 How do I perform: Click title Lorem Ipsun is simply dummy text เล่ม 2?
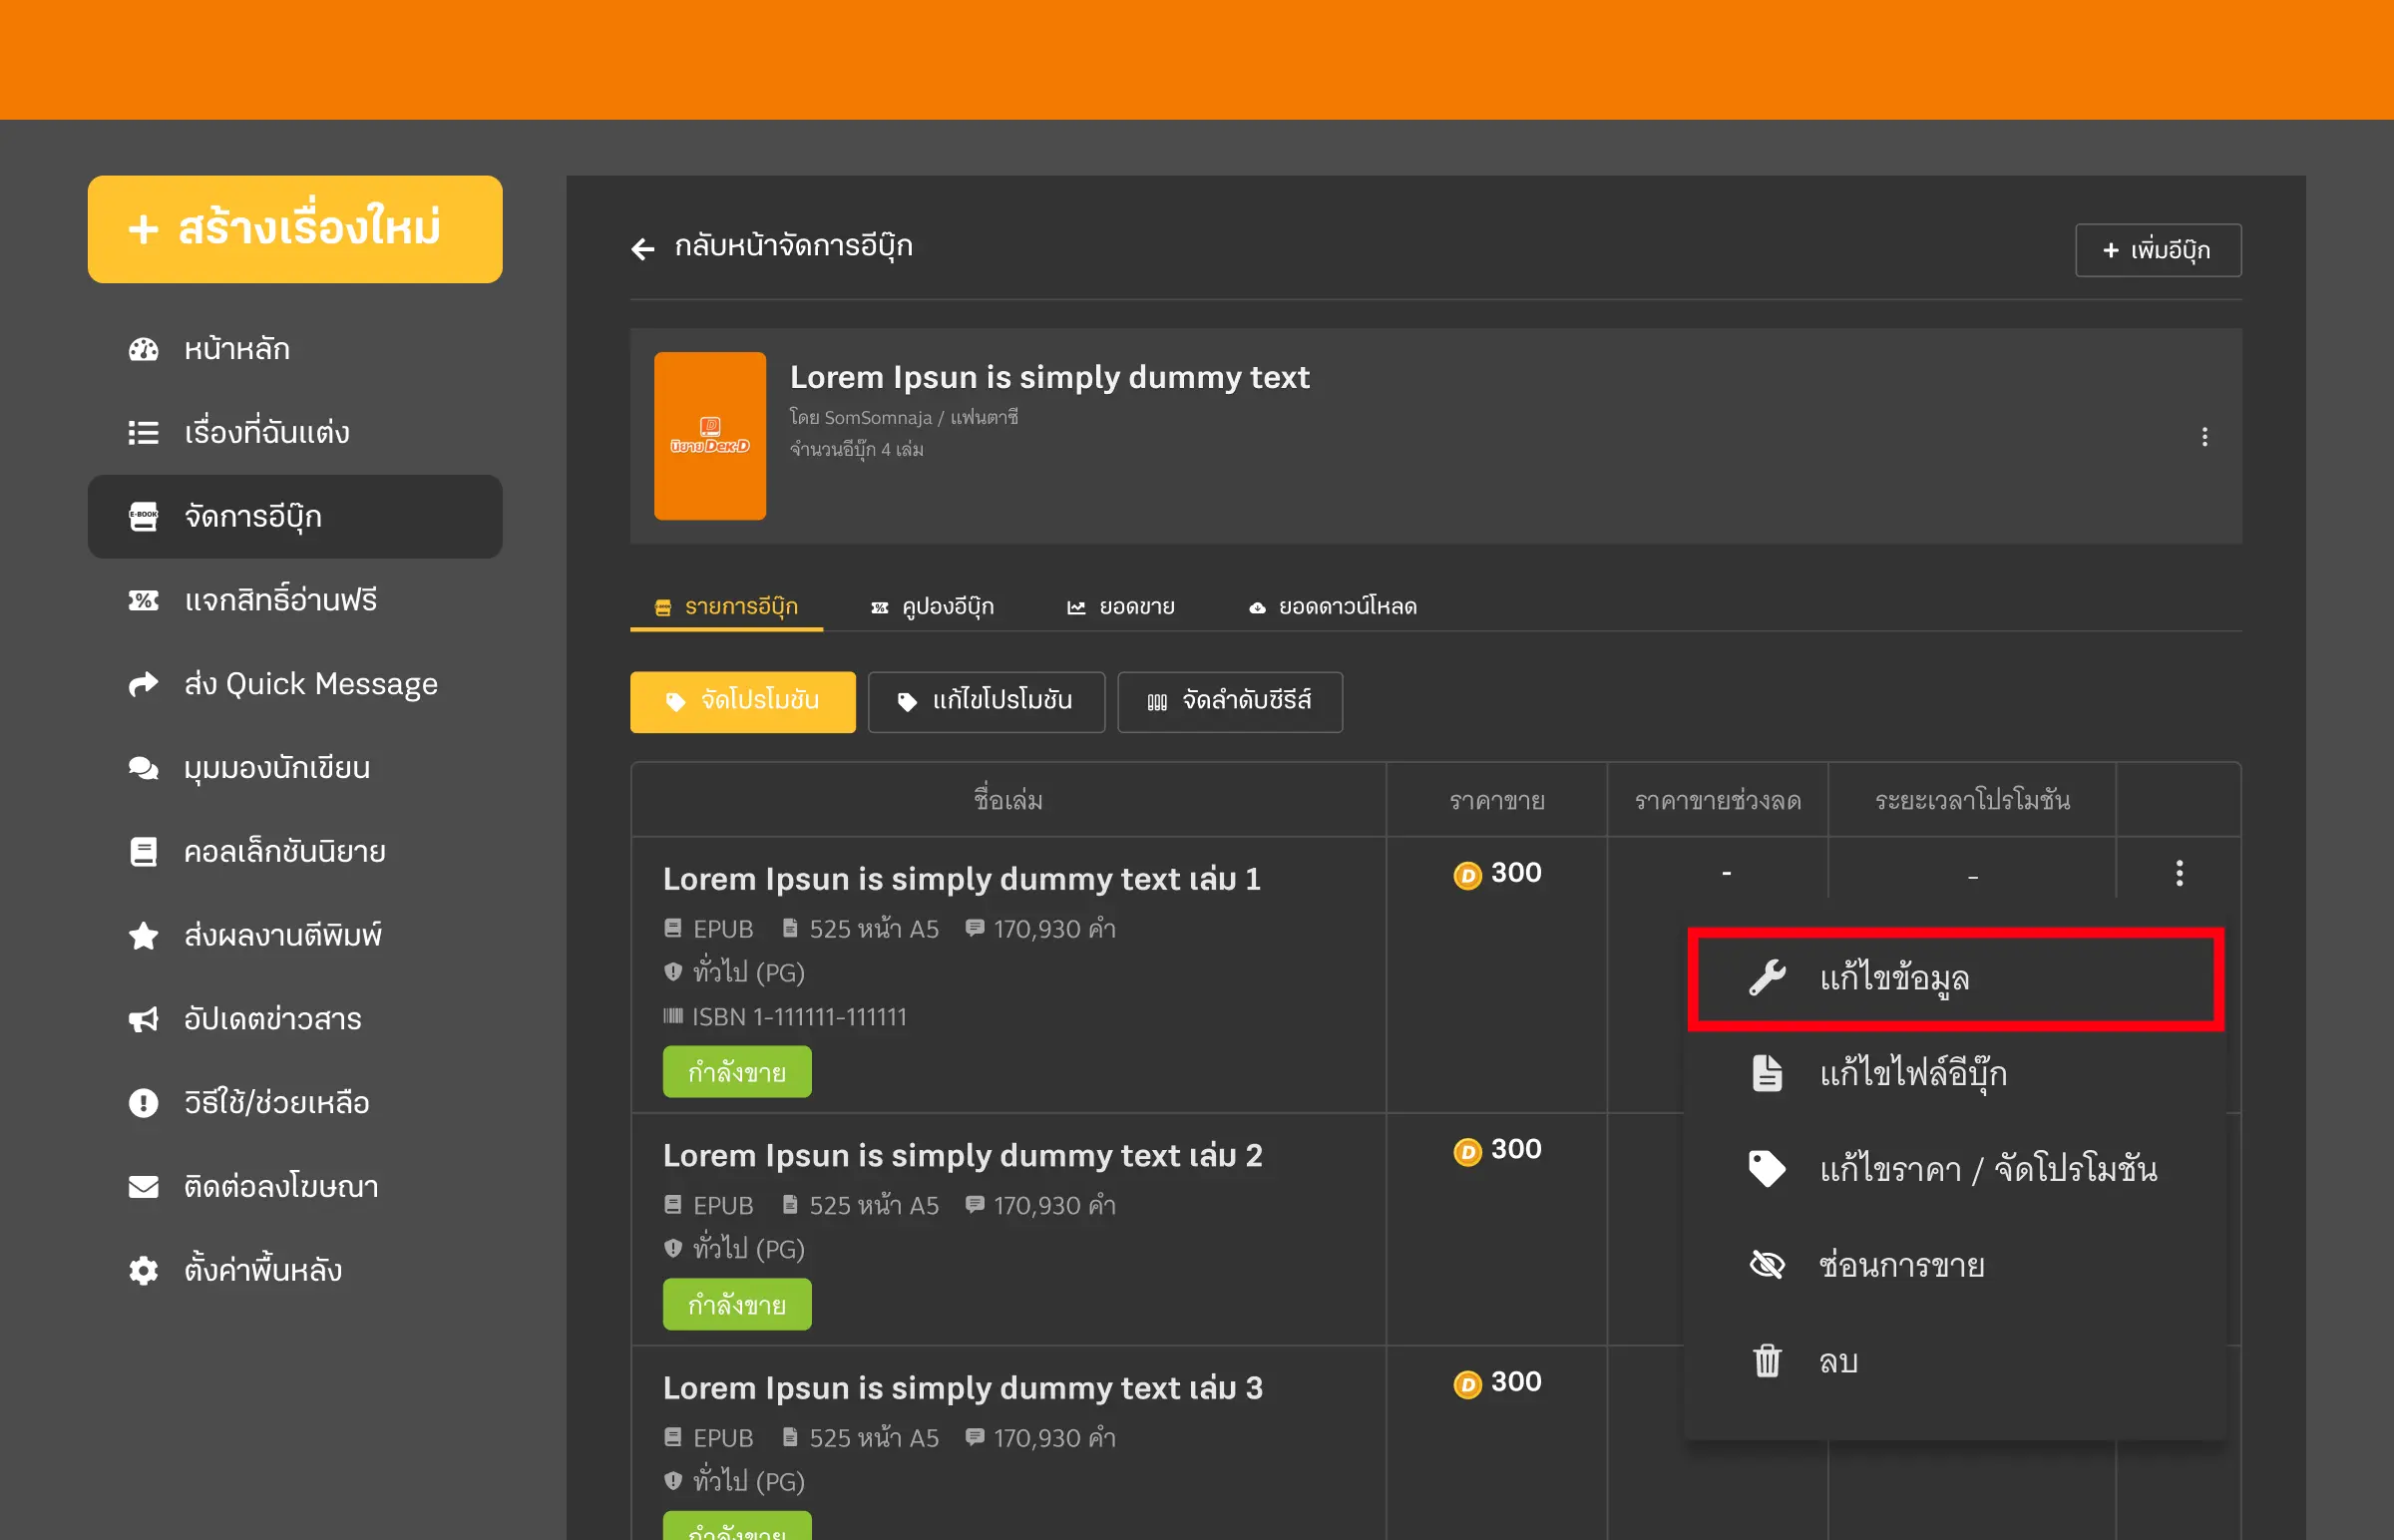click(962, 1156)
